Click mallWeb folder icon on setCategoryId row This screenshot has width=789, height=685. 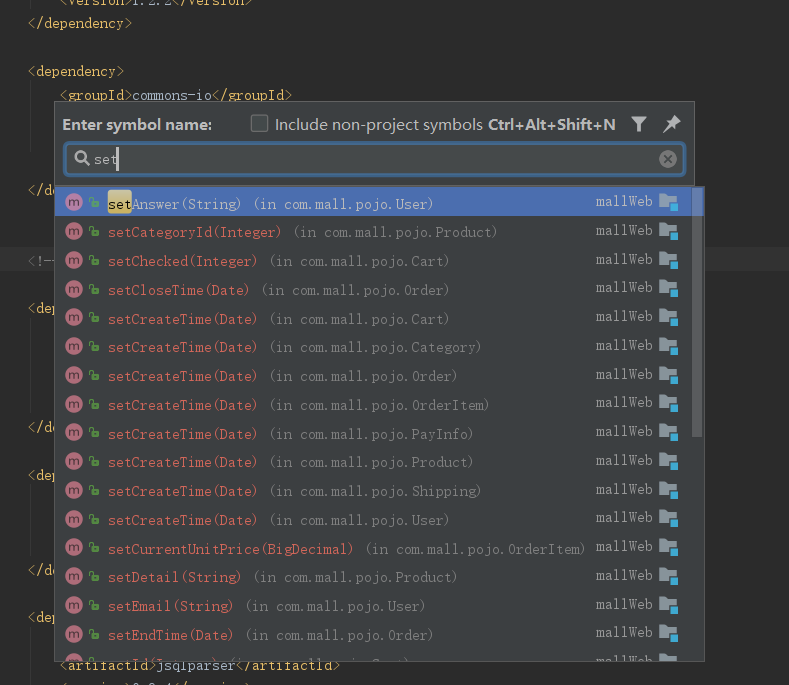pos(669,232)
